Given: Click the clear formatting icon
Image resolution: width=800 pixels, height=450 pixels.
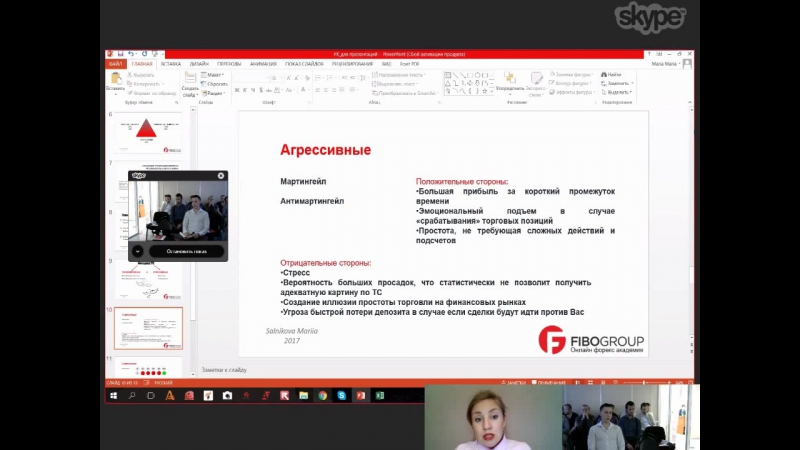Looking at the screenshot, I should (307, 78).
